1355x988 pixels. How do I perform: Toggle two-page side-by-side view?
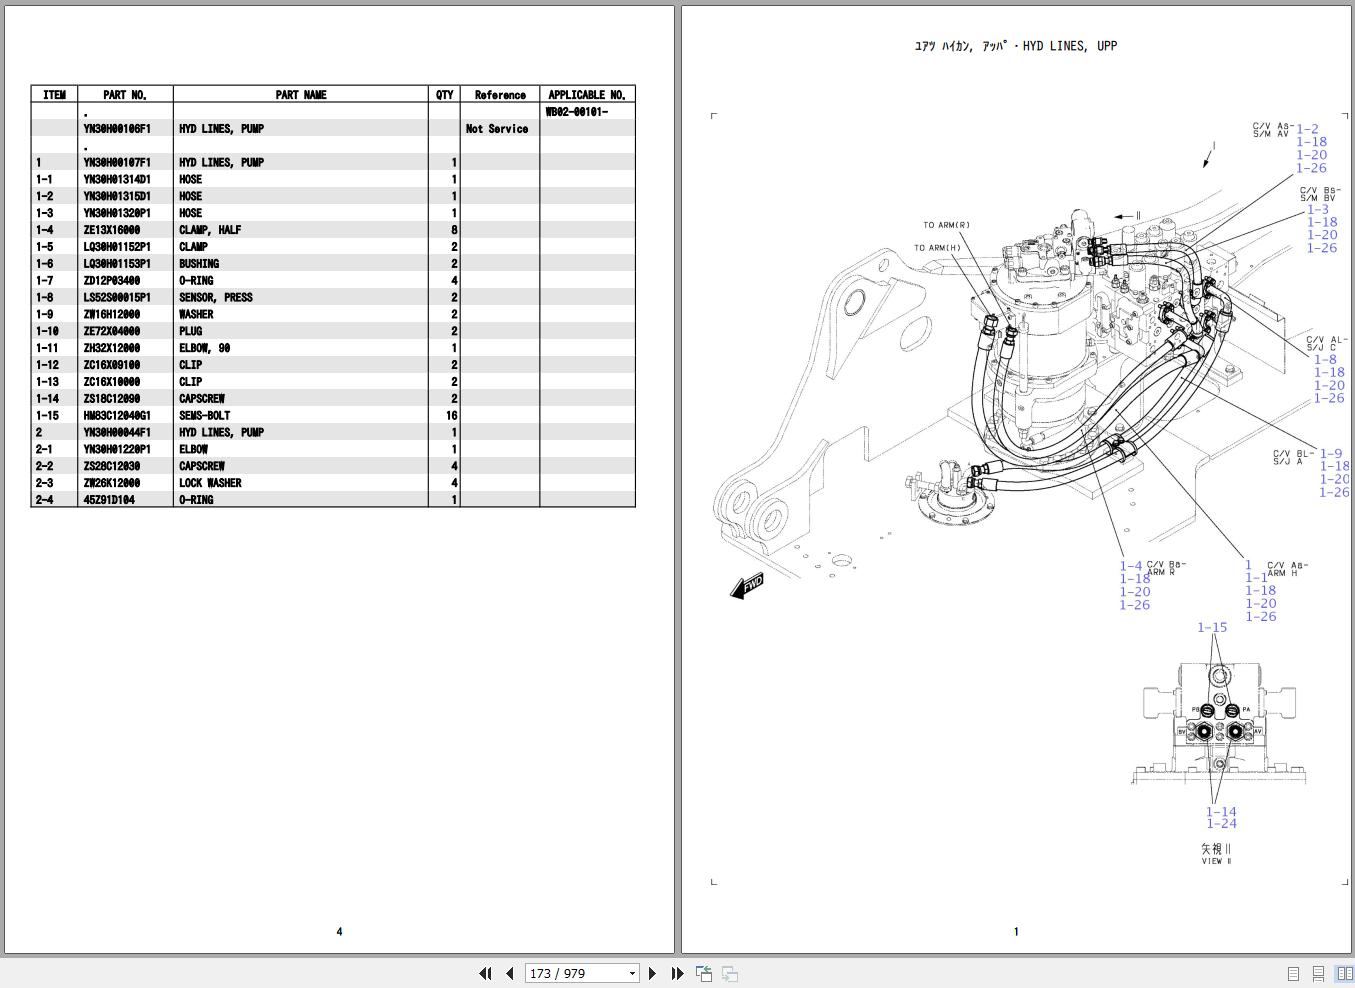coord(1344,973)
